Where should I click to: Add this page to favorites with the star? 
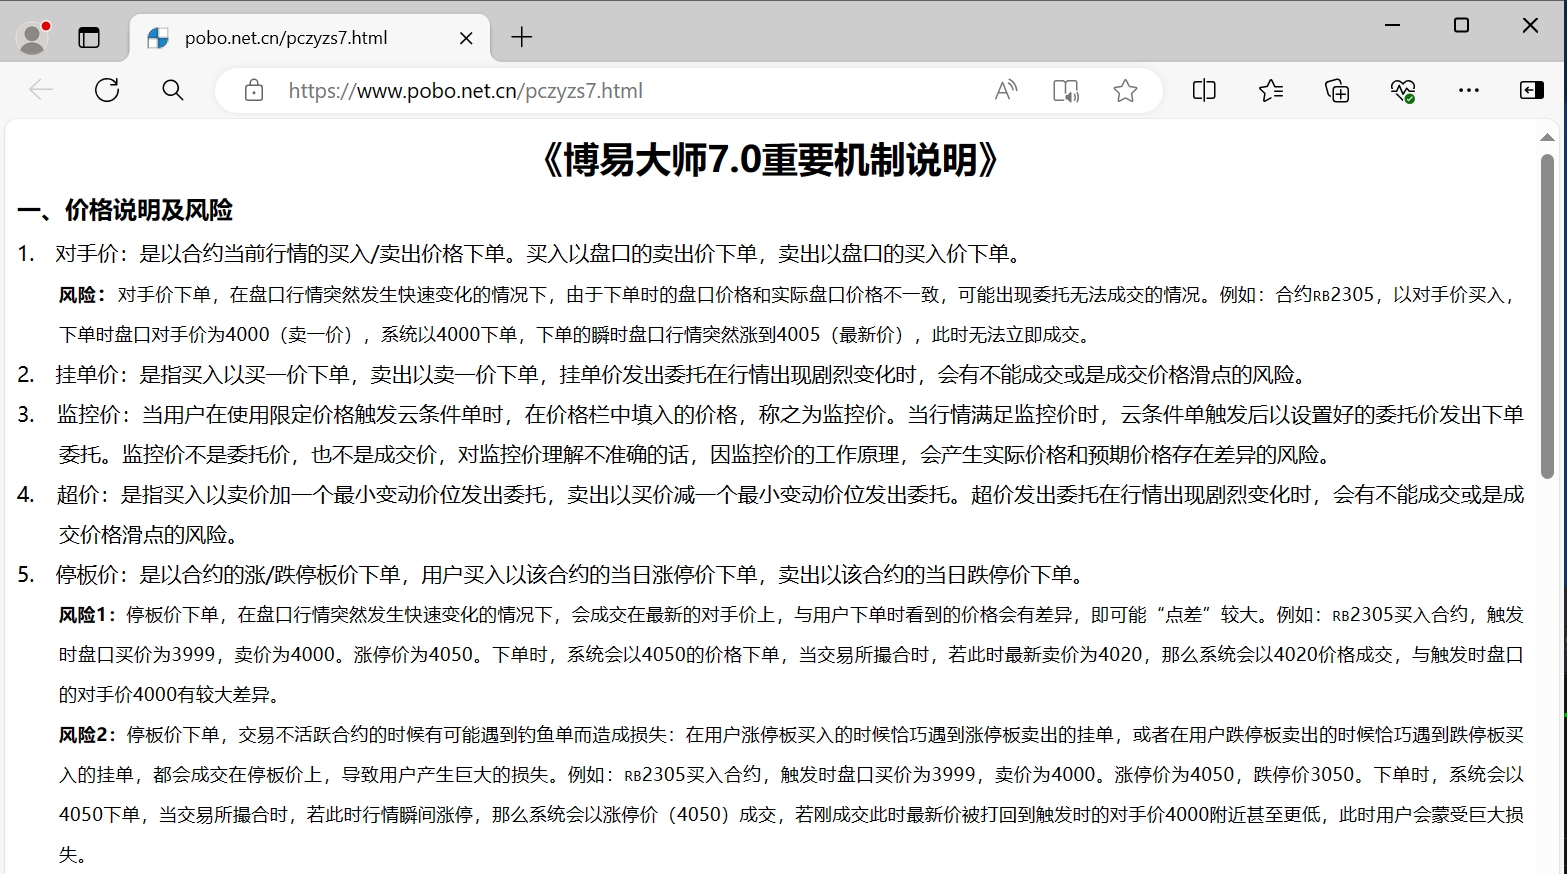tap(1125, 90)
